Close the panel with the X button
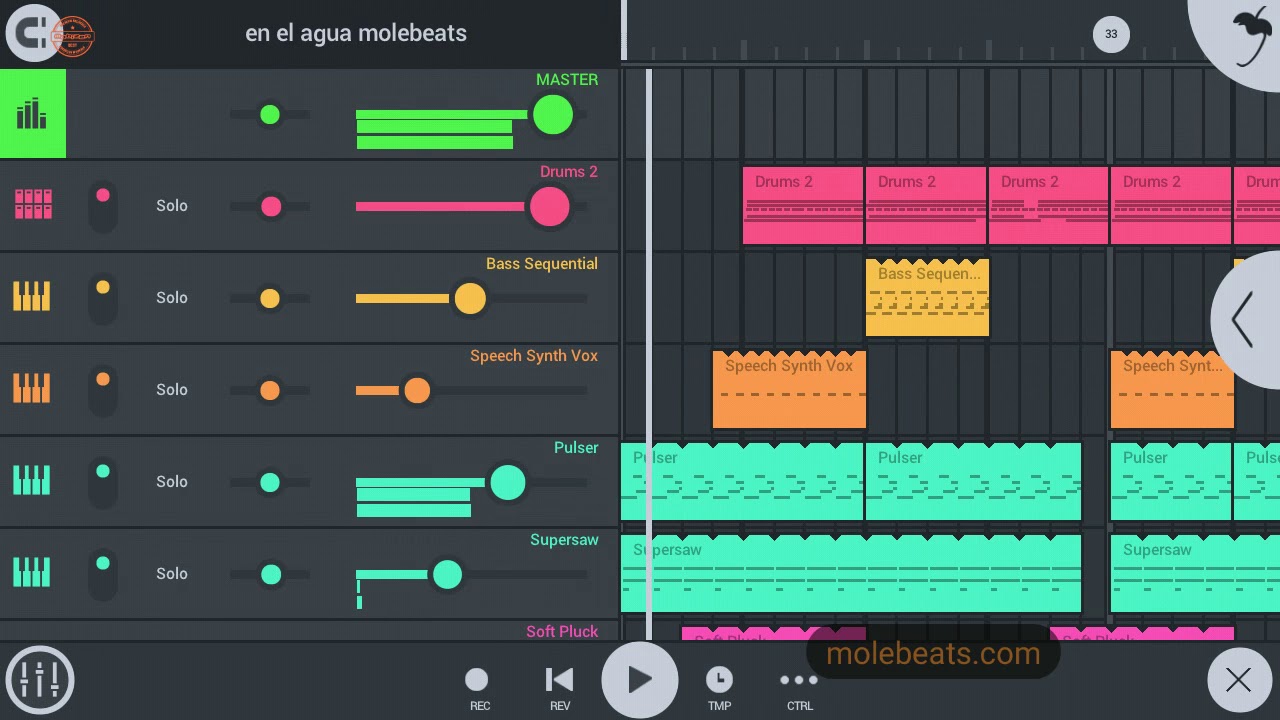This screenshot has width=1280, height=720. 1238,680
